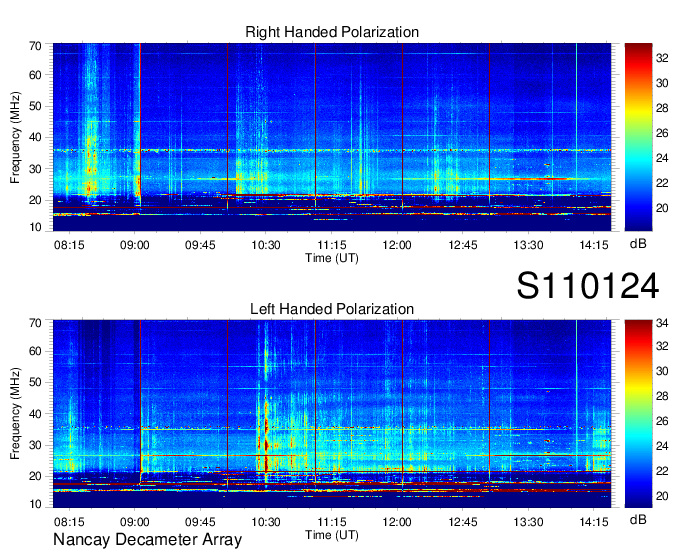Click the '11:15' tick on Right Handed time axis
This screenshot has width=680, height=552.
point(331,245)
